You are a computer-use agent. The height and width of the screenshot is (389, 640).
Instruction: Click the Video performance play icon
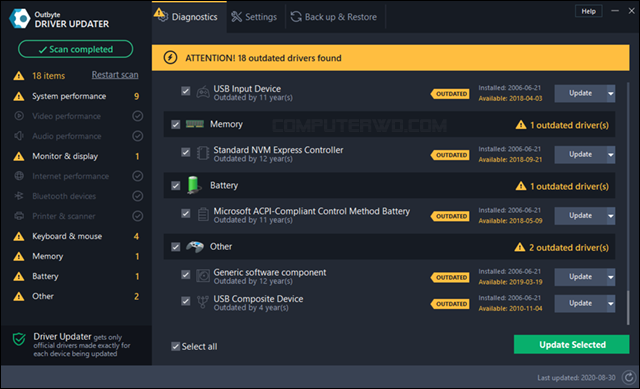point(19,116)
